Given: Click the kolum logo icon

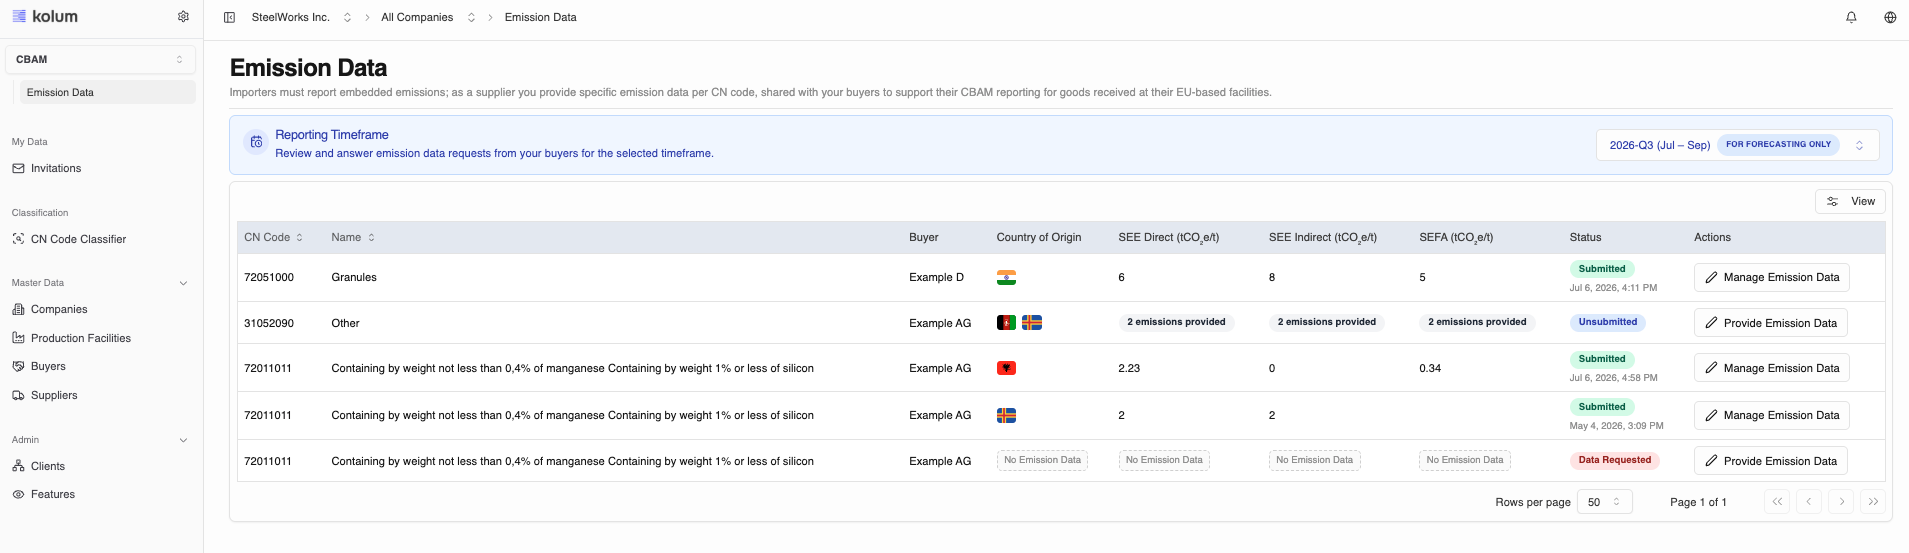Looking at the screenshot, I should tap(19, 16).
